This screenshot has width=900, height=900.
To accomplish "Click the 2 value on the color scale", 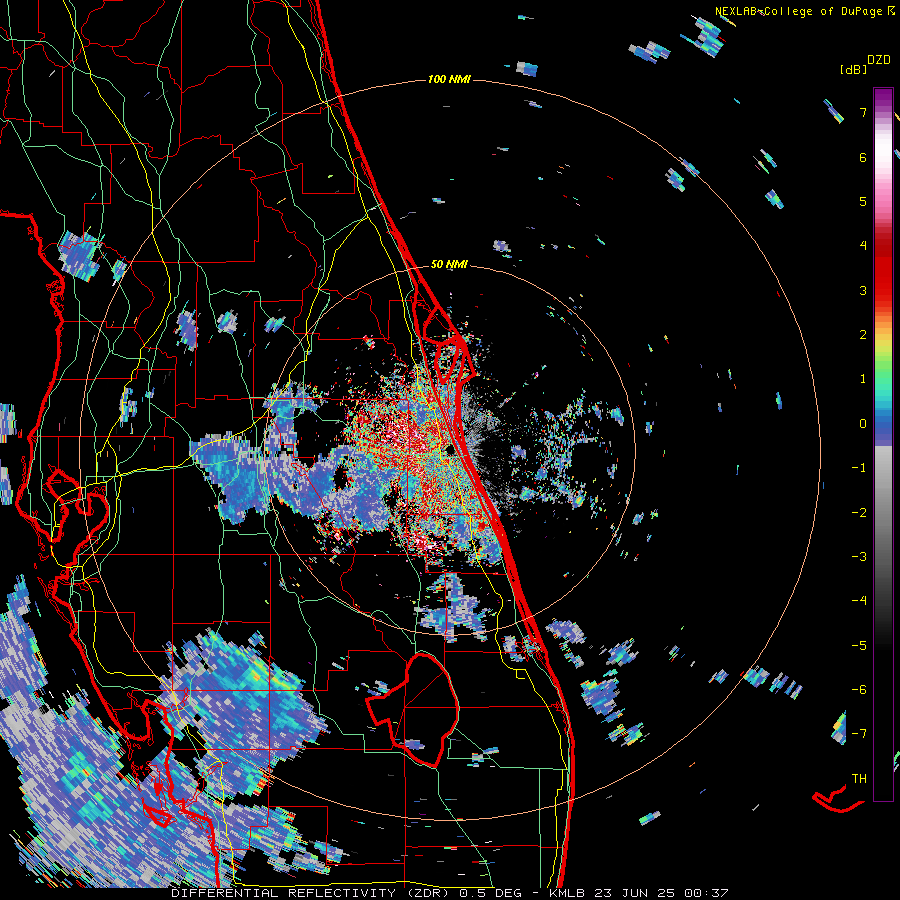I will pyautogui.click(x=863, y=335).
